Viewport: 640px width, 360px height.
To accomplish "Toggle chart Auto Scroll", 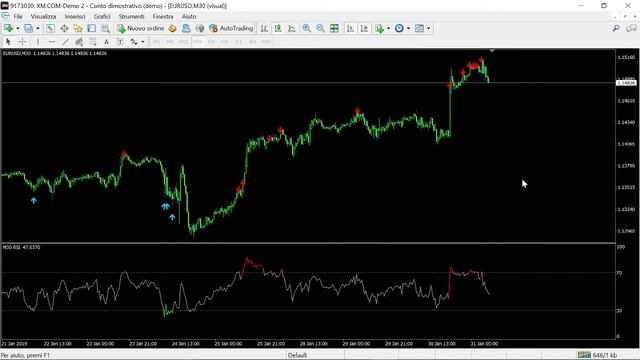I will 350,28.
